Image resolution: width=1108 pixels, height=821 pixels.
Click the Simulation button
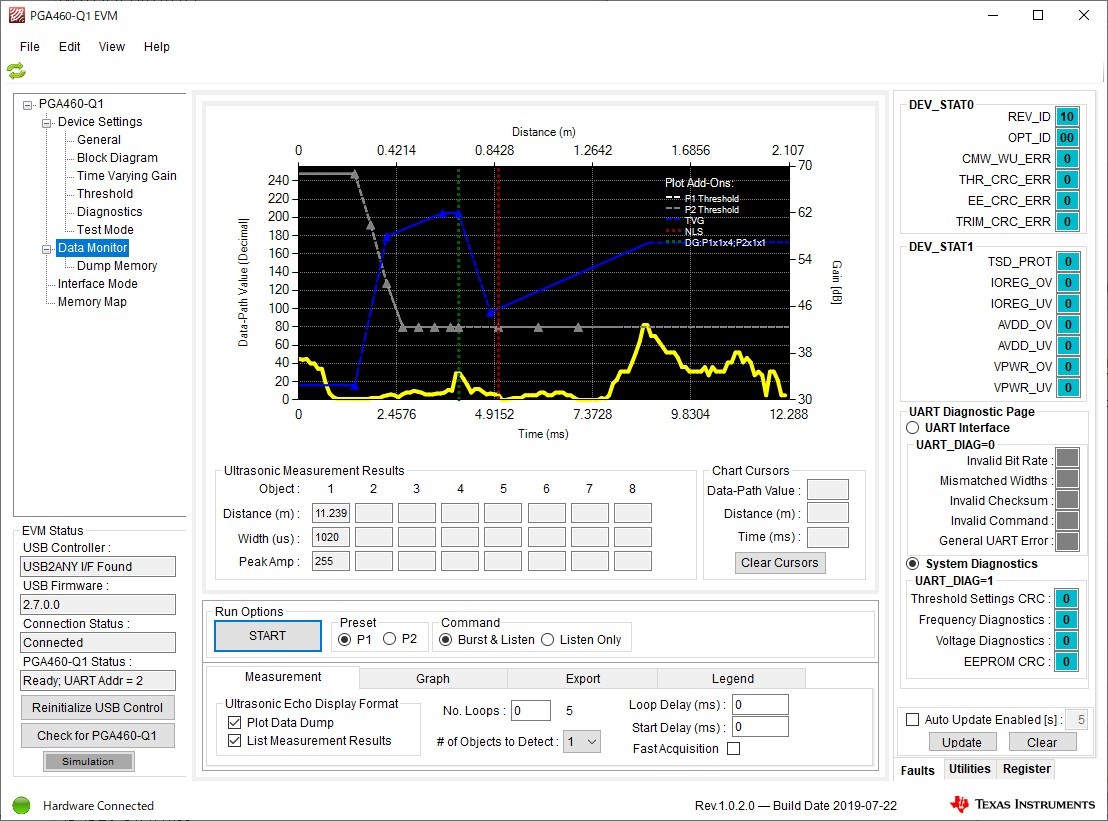pyautogui.click(x=88, y=762)
